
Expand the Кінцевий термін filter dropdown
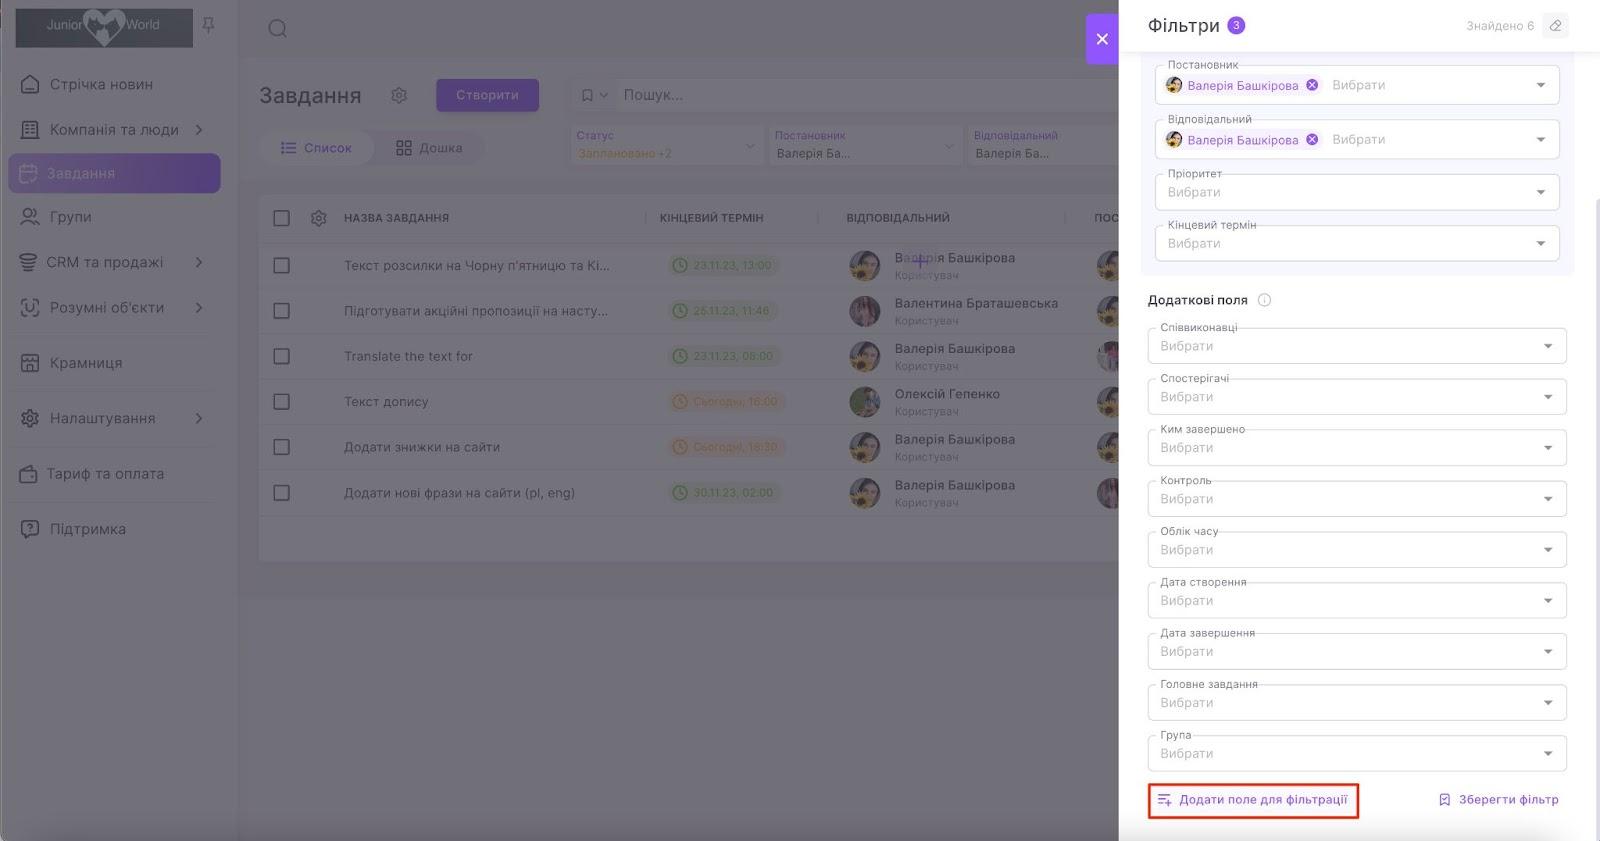click(1356, 243)
